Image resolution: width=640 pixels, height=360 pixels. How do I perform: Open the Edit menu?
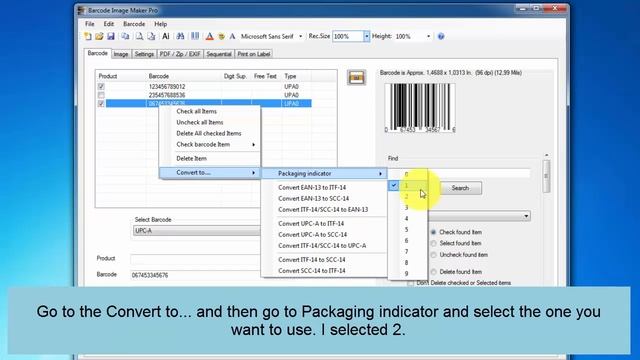[109, 24]
